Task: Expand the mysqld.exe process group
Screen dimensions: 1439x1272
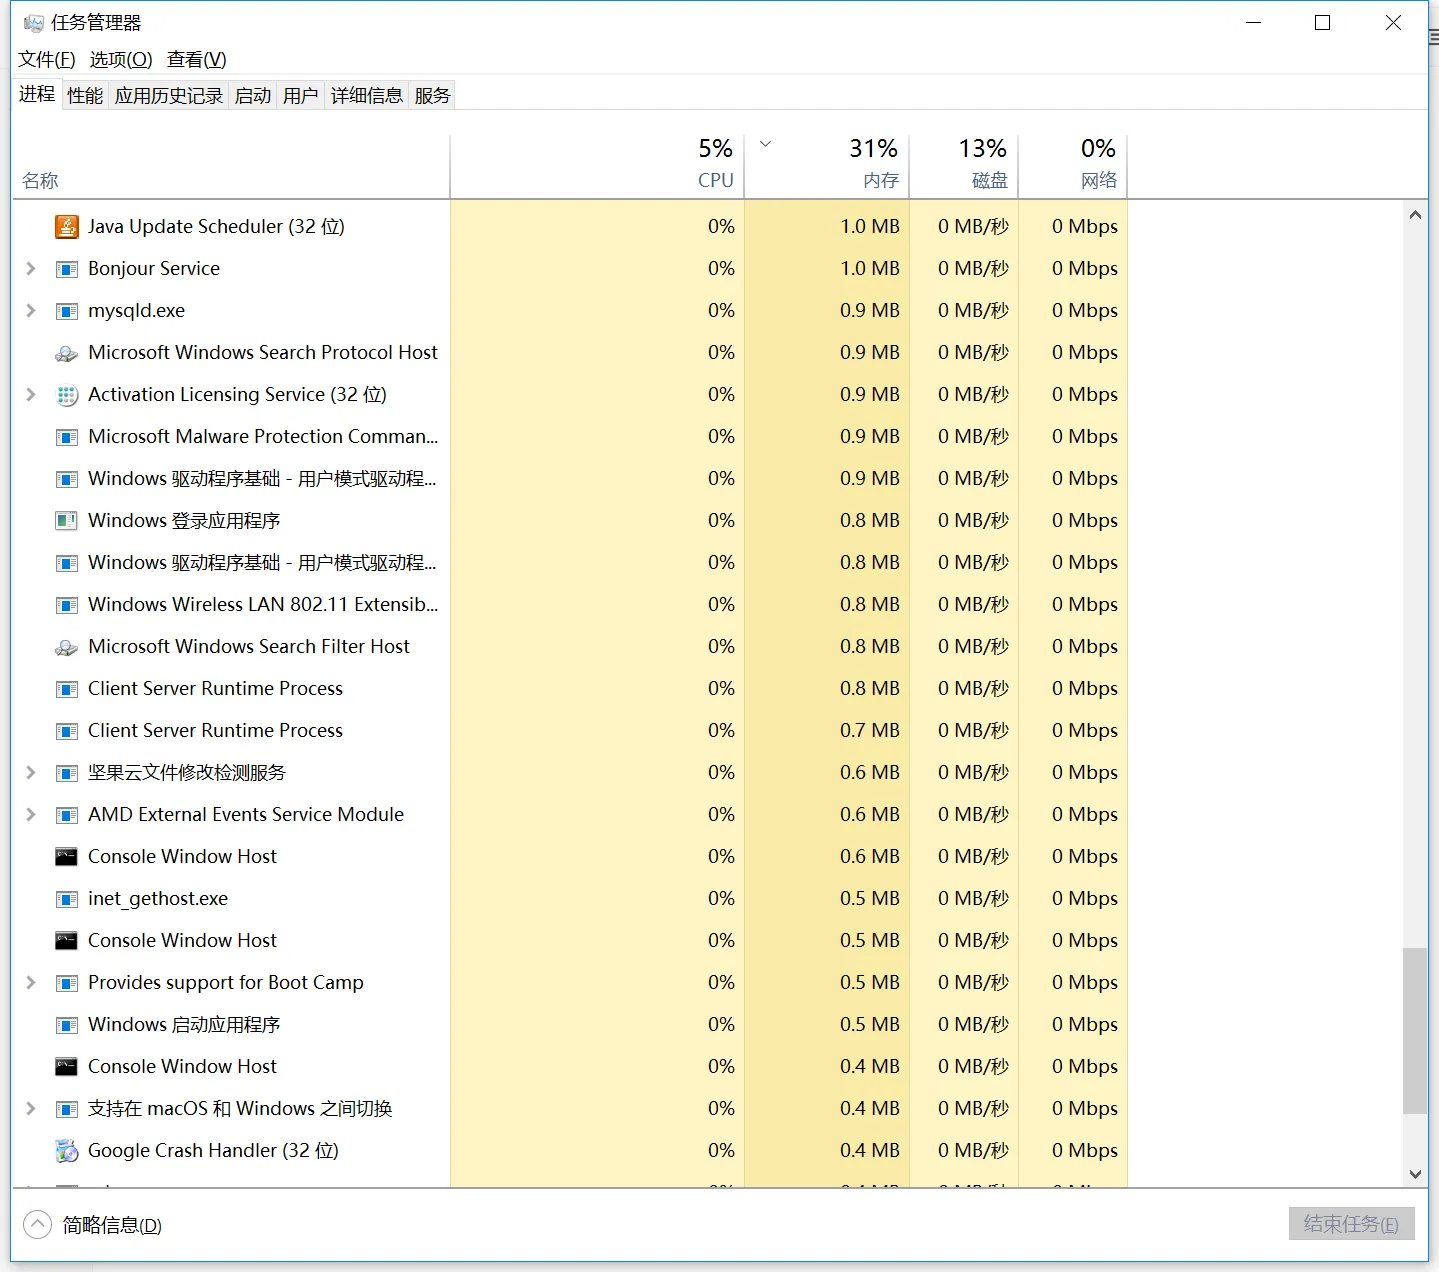Action: point(31,311)
